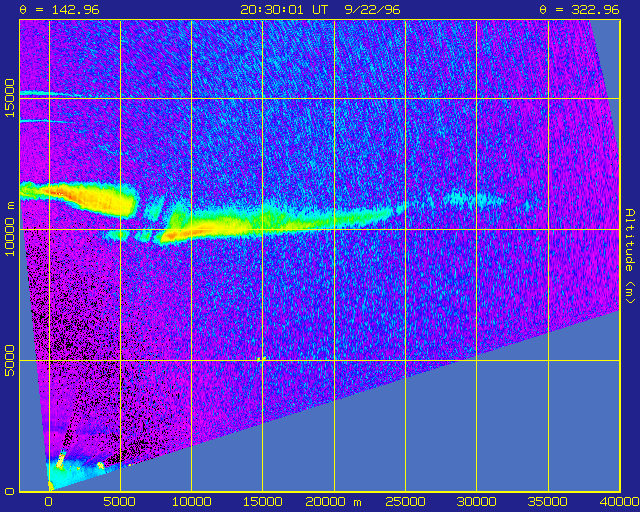
Task: Click the 15000 range tick label
Action: [x=263, y=502]
